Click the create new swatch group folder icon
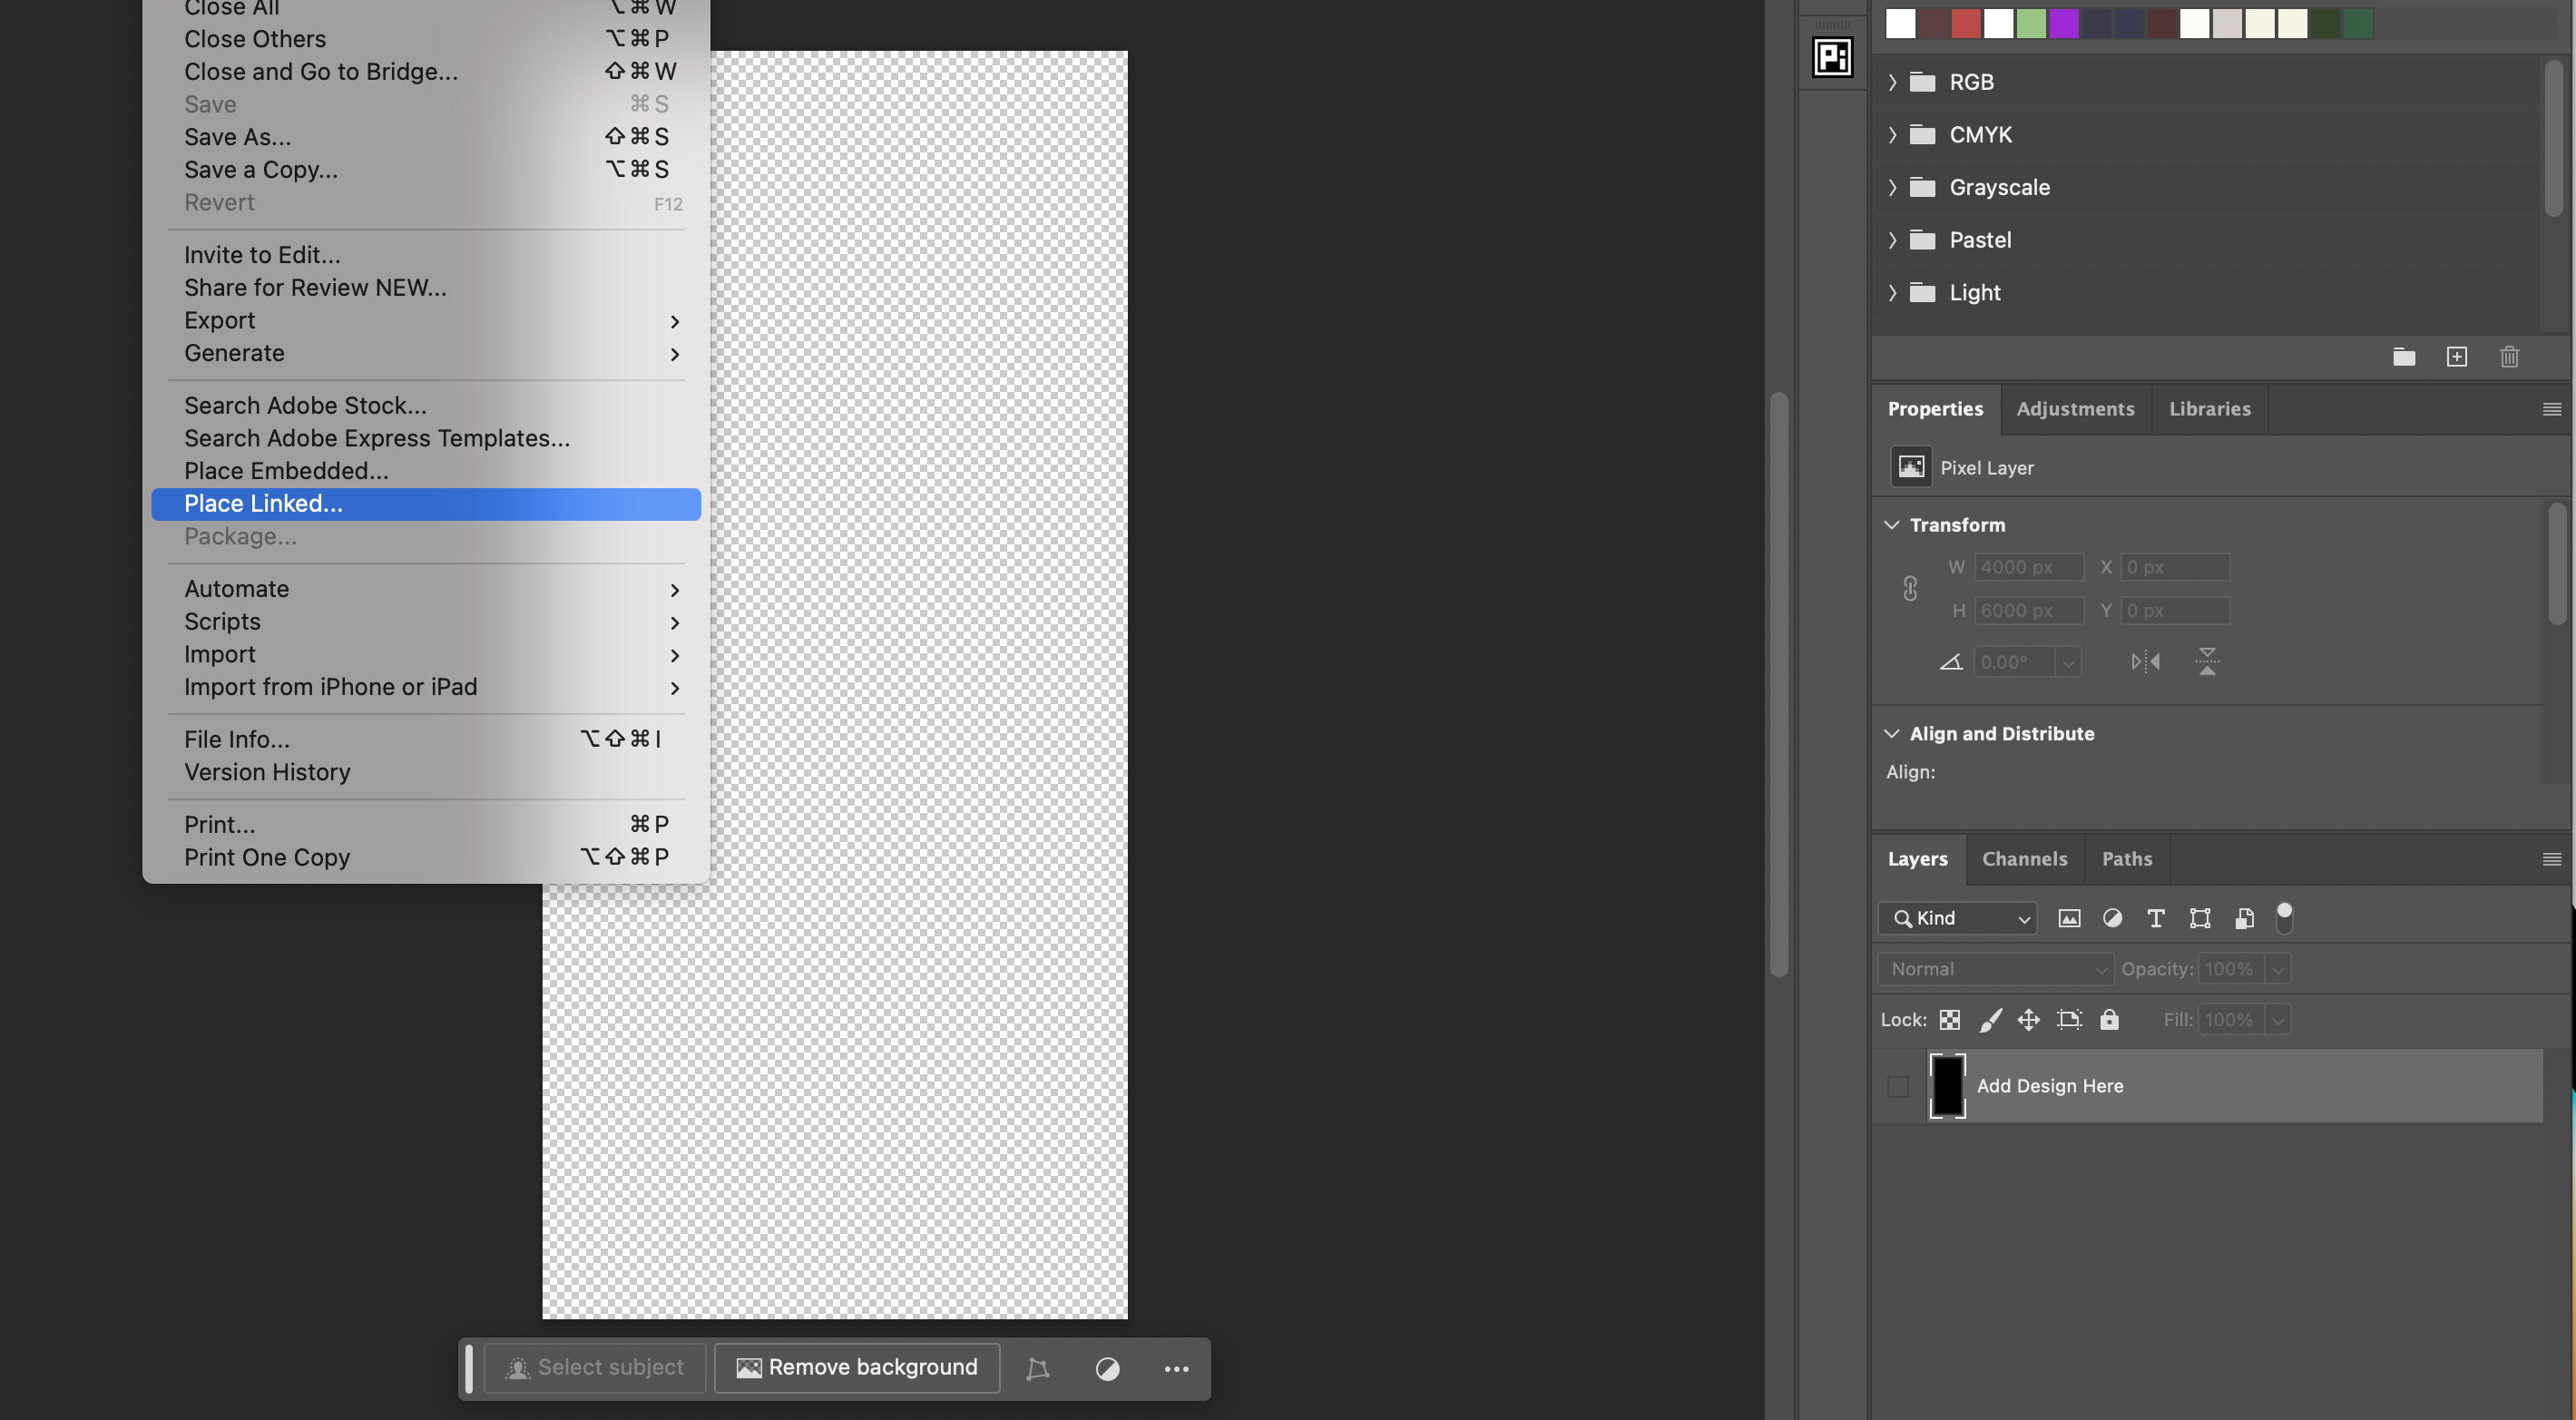The image size is (2576, 1420). pos(2405,357)
